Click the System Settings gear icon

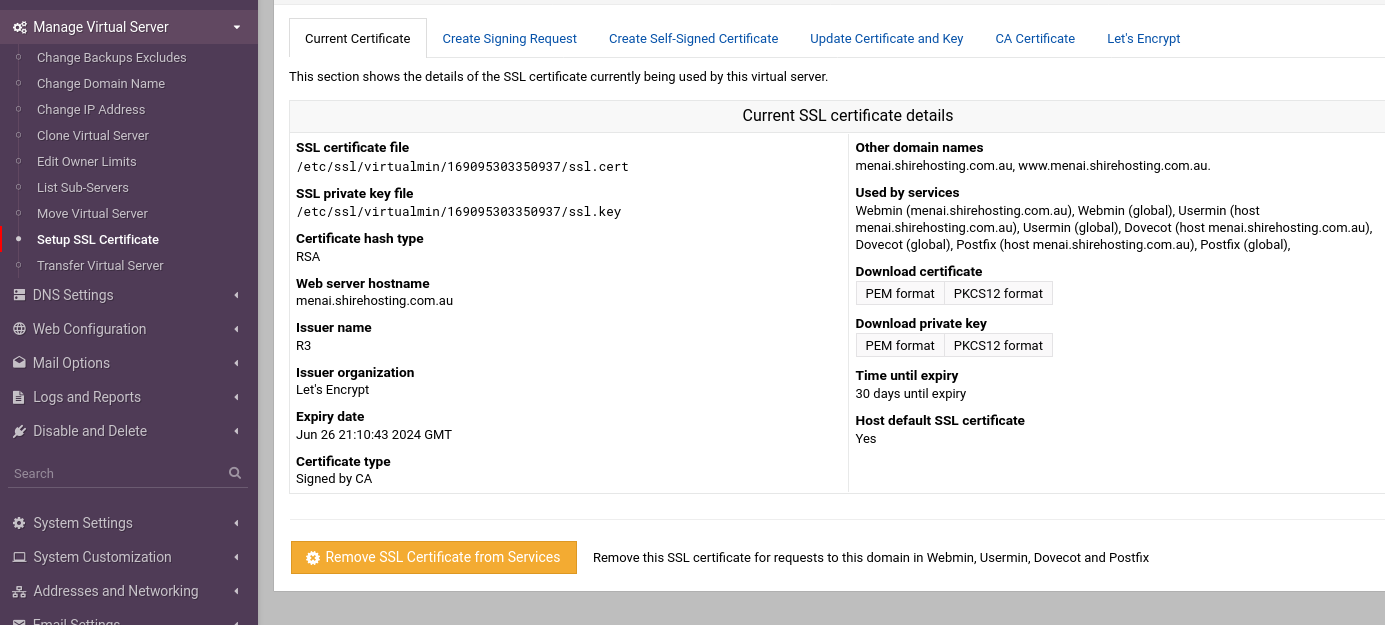[19, 523]
